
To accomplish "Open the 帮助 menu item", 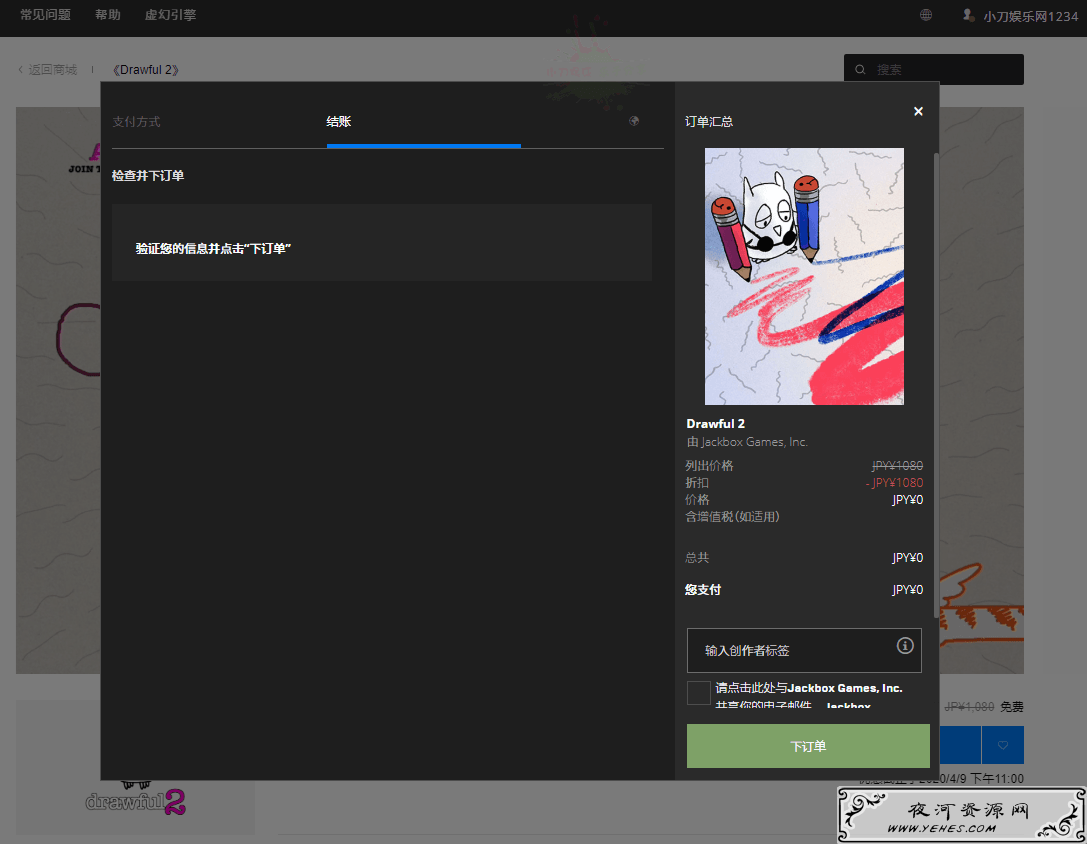I will point(107,15).
